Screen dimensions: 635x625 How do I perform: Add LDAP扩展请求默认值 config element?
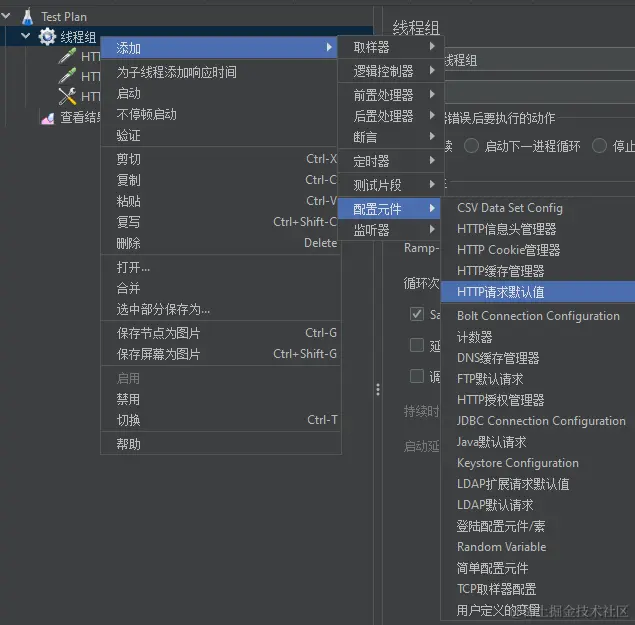click(x=538, y=484)
